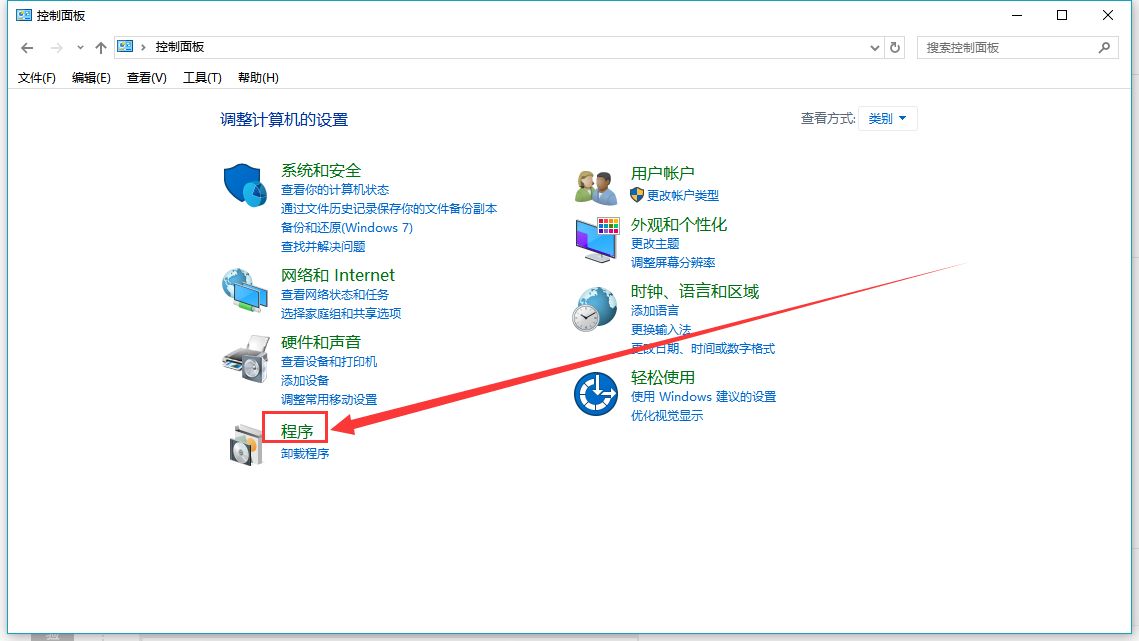Open the 程序 category heading
1139x641 pixels.
tap(296, 432)
